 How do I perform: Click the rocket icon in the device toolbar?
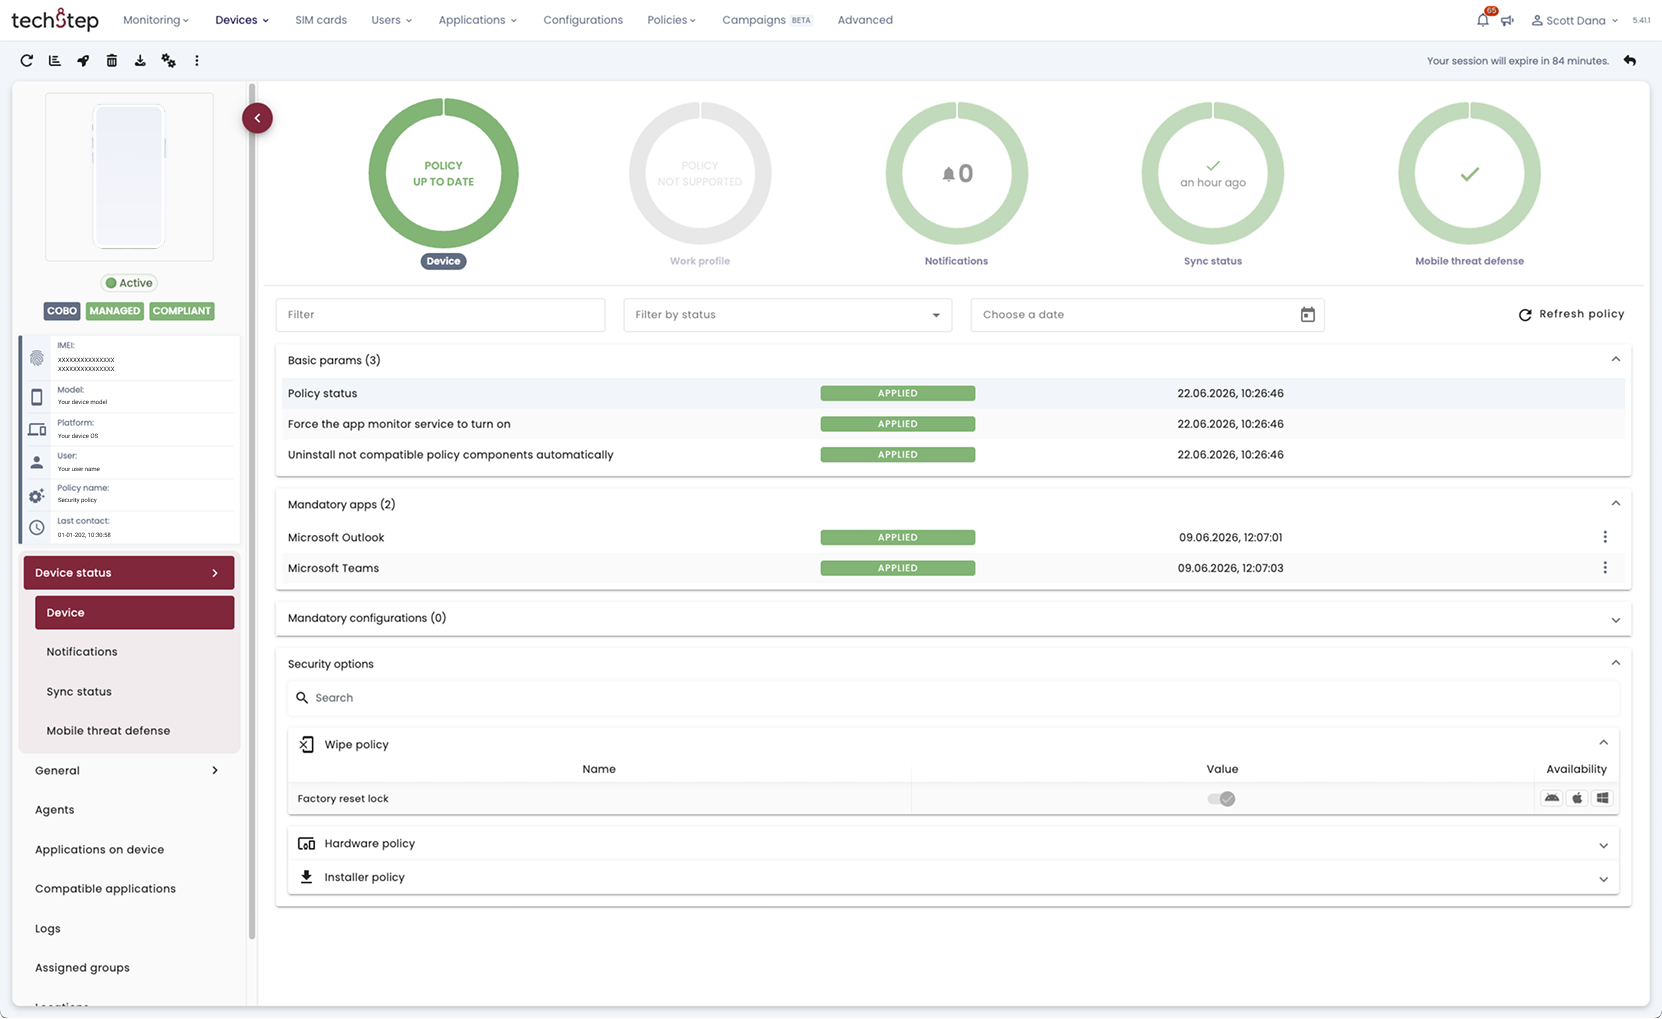[x=83, y=61]
